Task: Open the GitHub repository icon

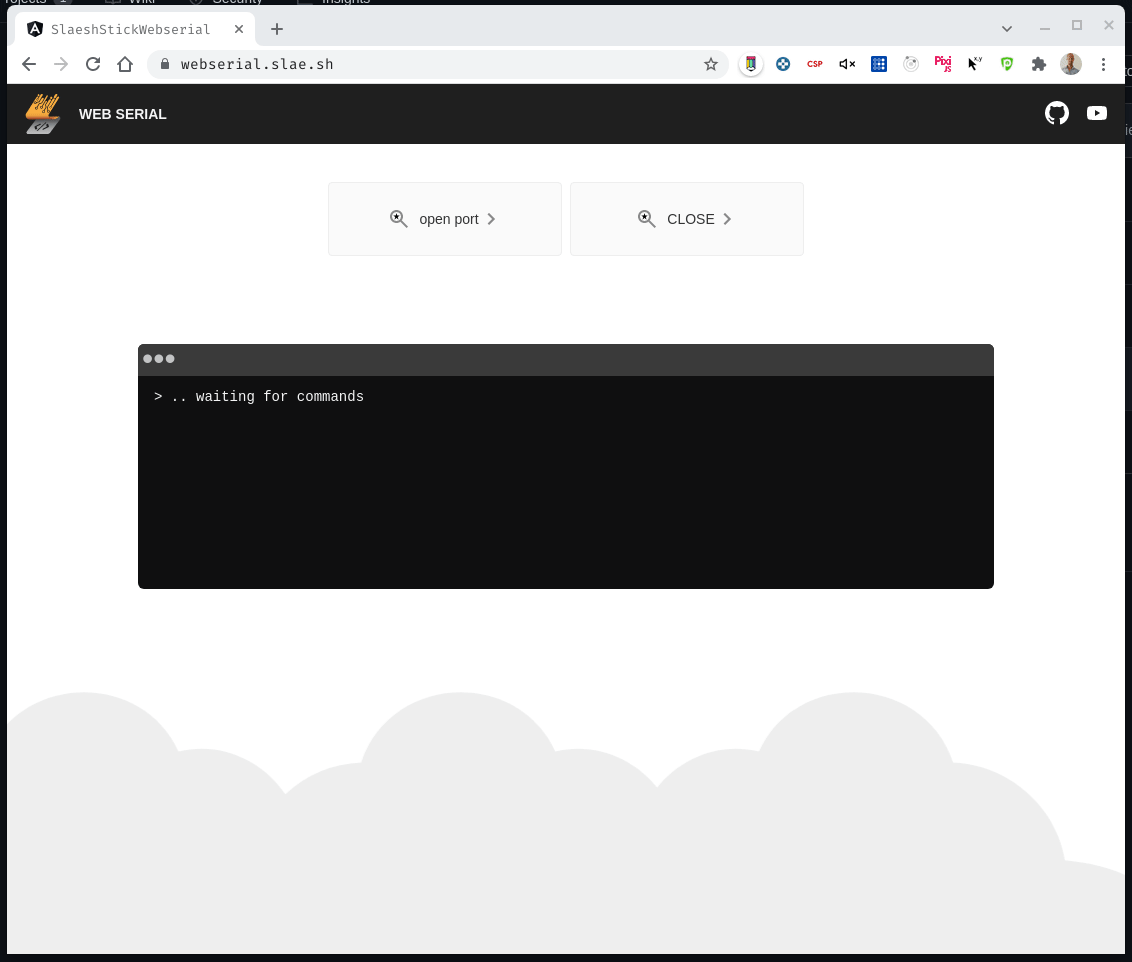Action: [x=1056, y=113]
